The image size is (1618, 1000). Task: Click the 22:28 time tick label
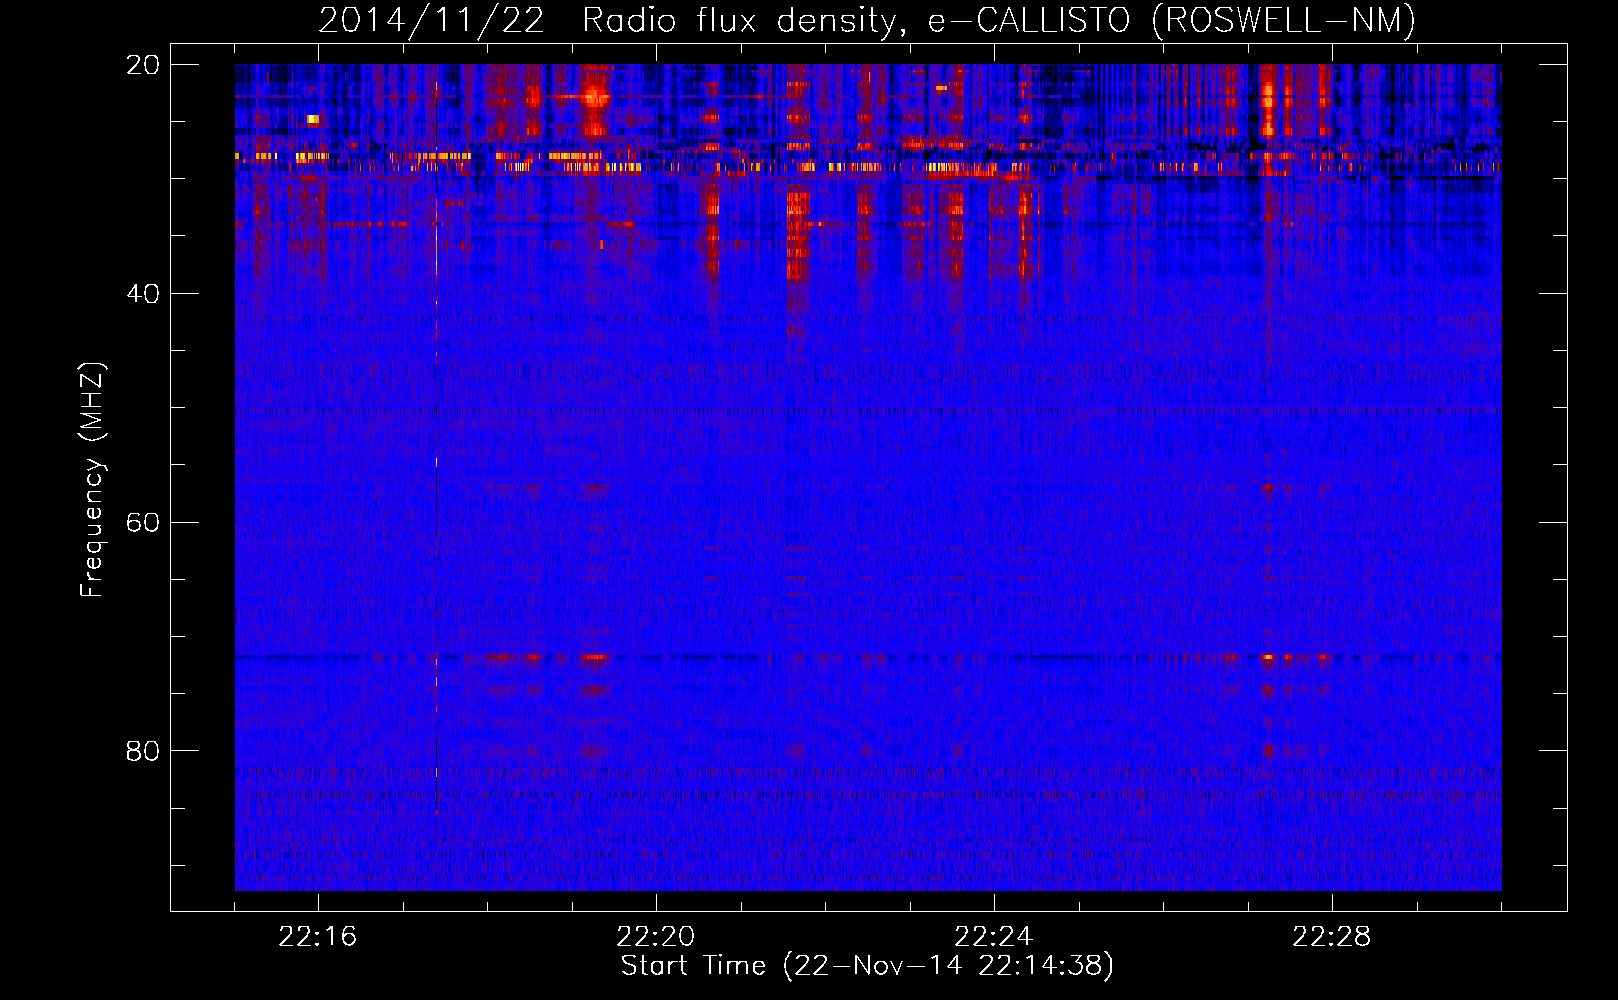[x=1332, y=937]
